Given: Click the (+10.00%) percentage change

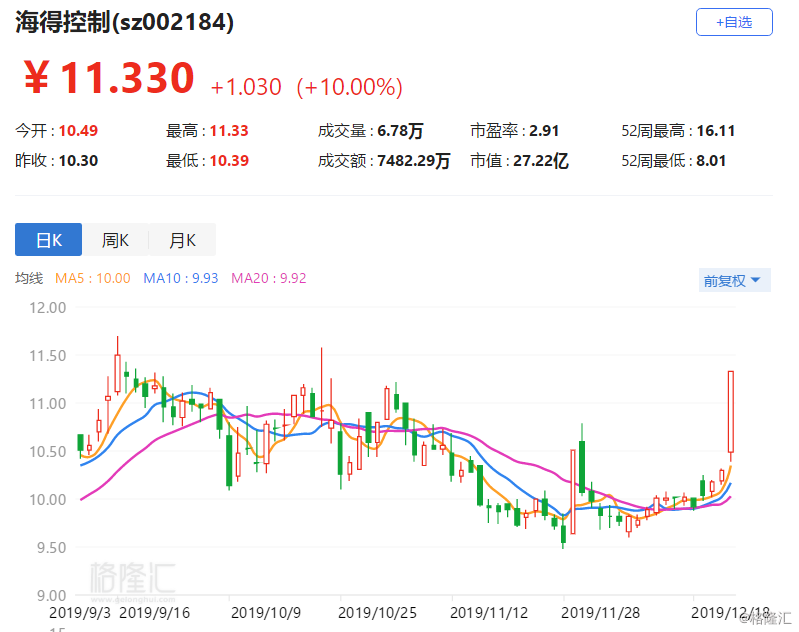Looking at the screenshot, I should [350, 87].
